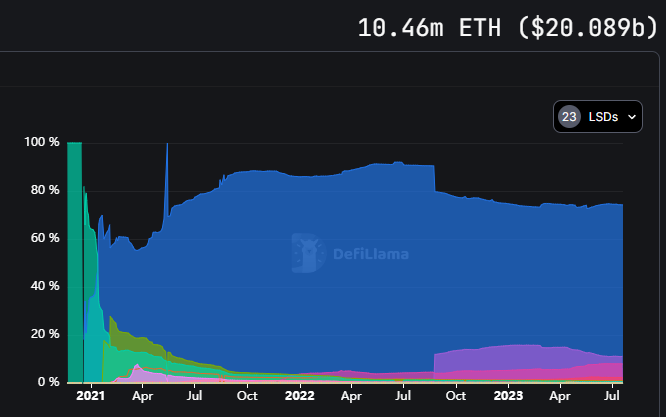Click the purple area near 2023
The image size is (666, 417).
click(510, 358)
